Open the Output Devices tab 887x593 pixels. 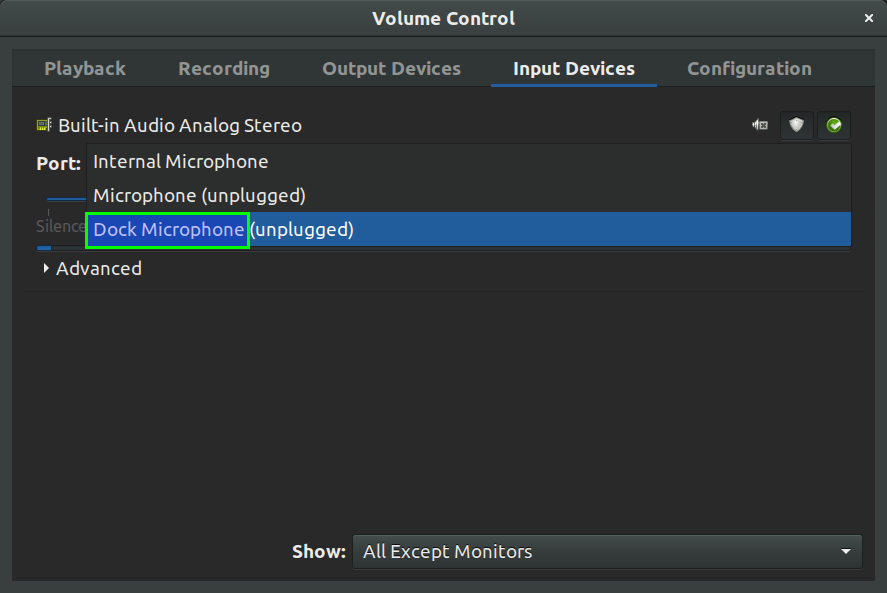391,69
